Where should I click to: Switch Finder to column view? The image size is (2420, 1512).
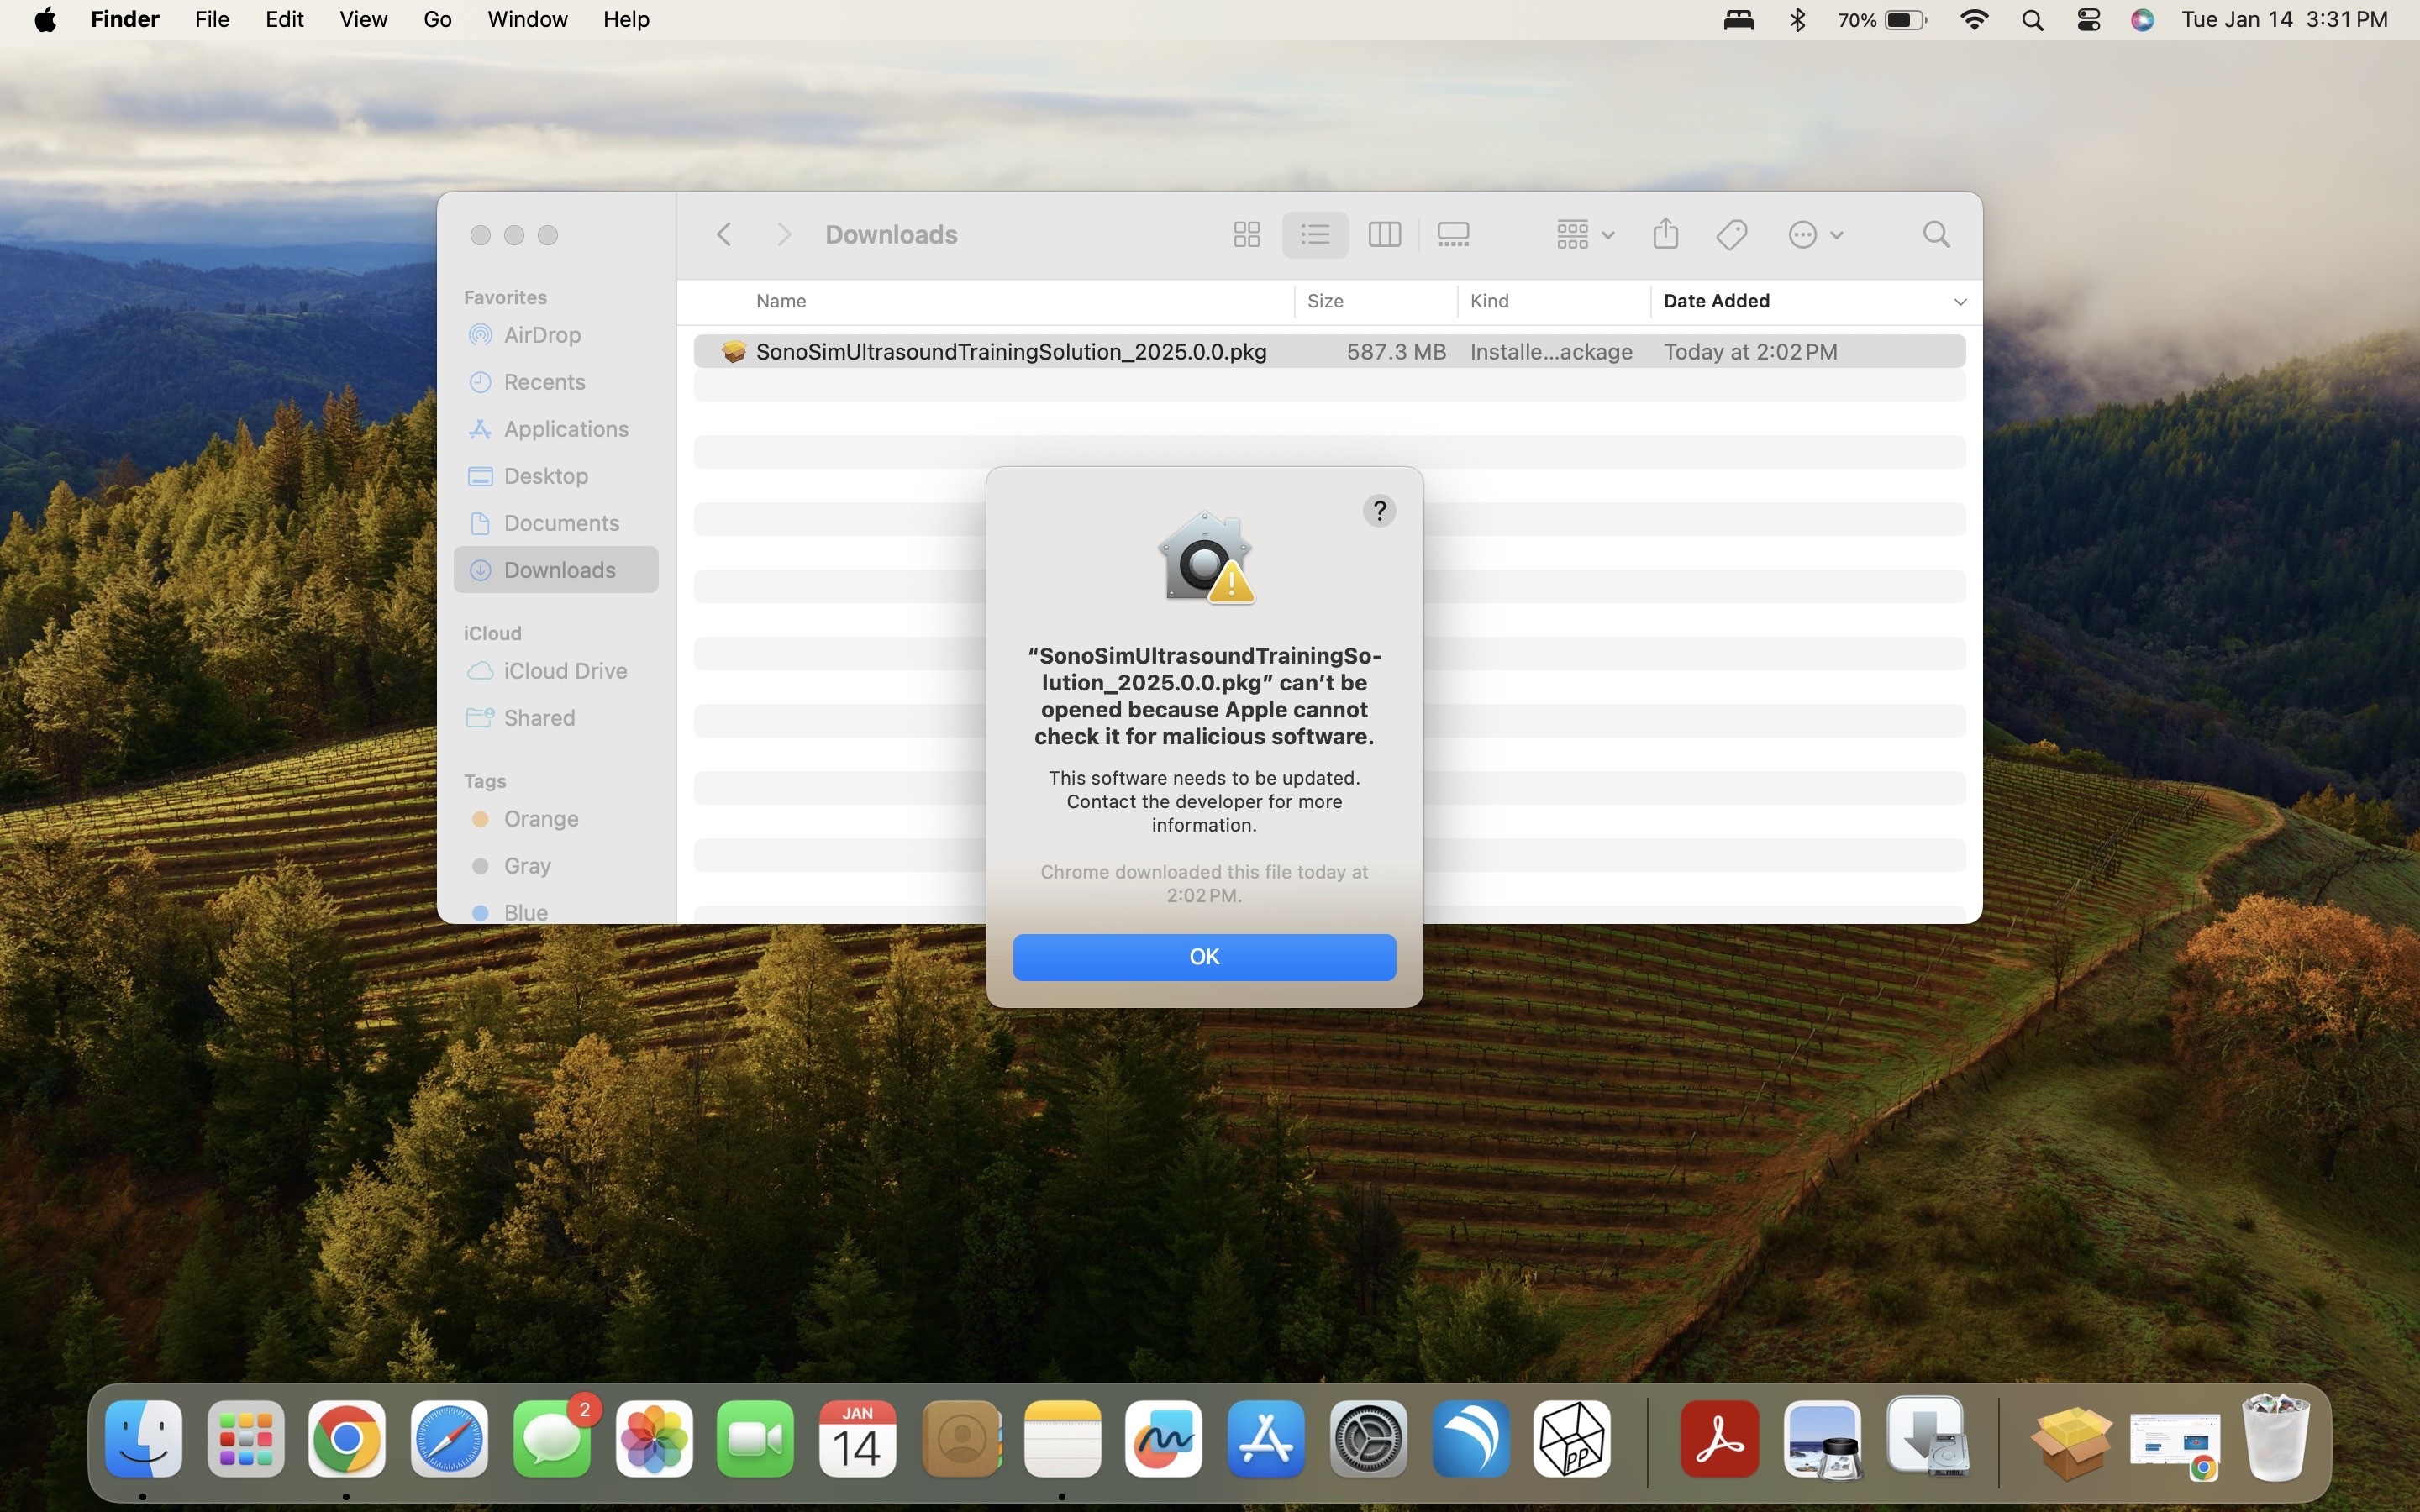point(1384,235)
